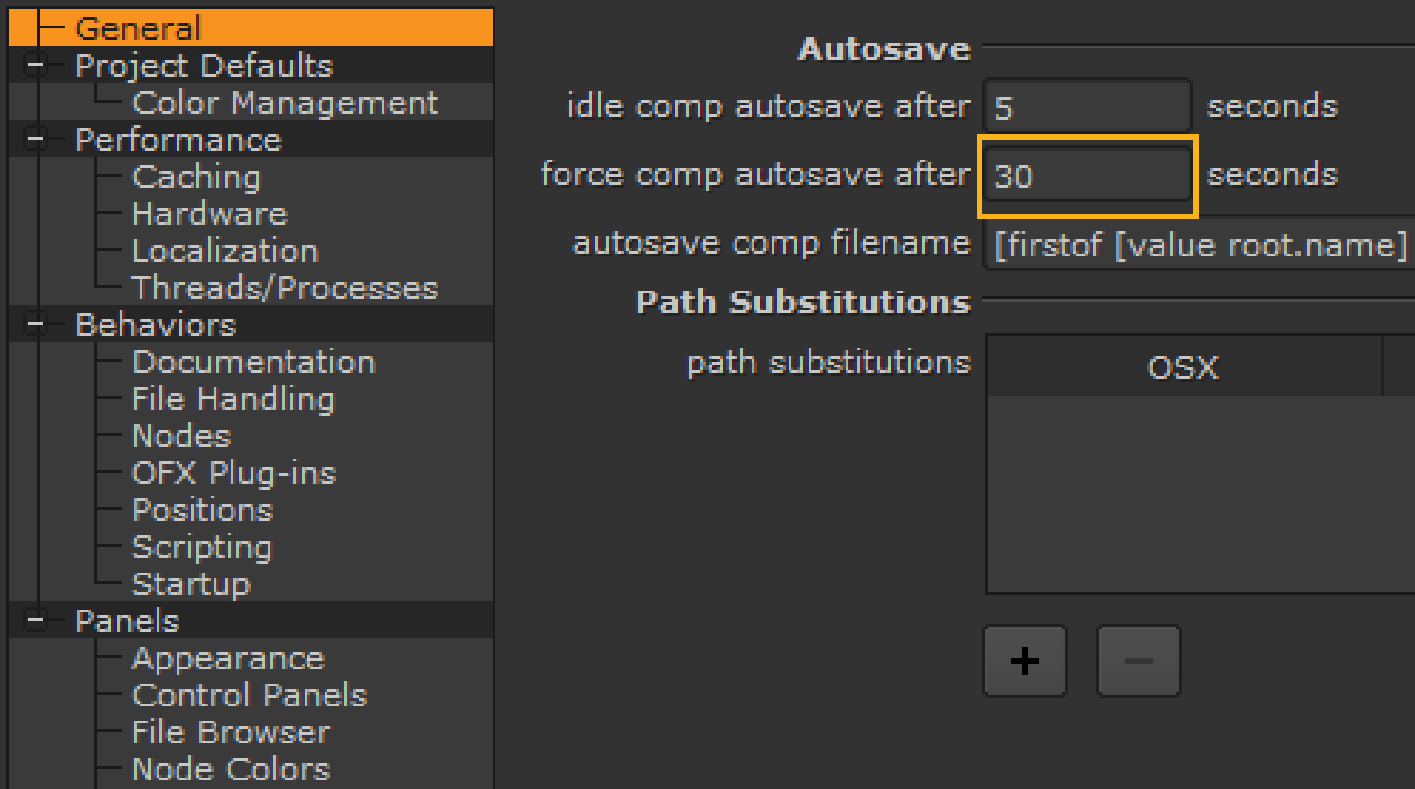Open Threads/Processes settings
The image size is (1415, 789).
click(x=285, y=288)
